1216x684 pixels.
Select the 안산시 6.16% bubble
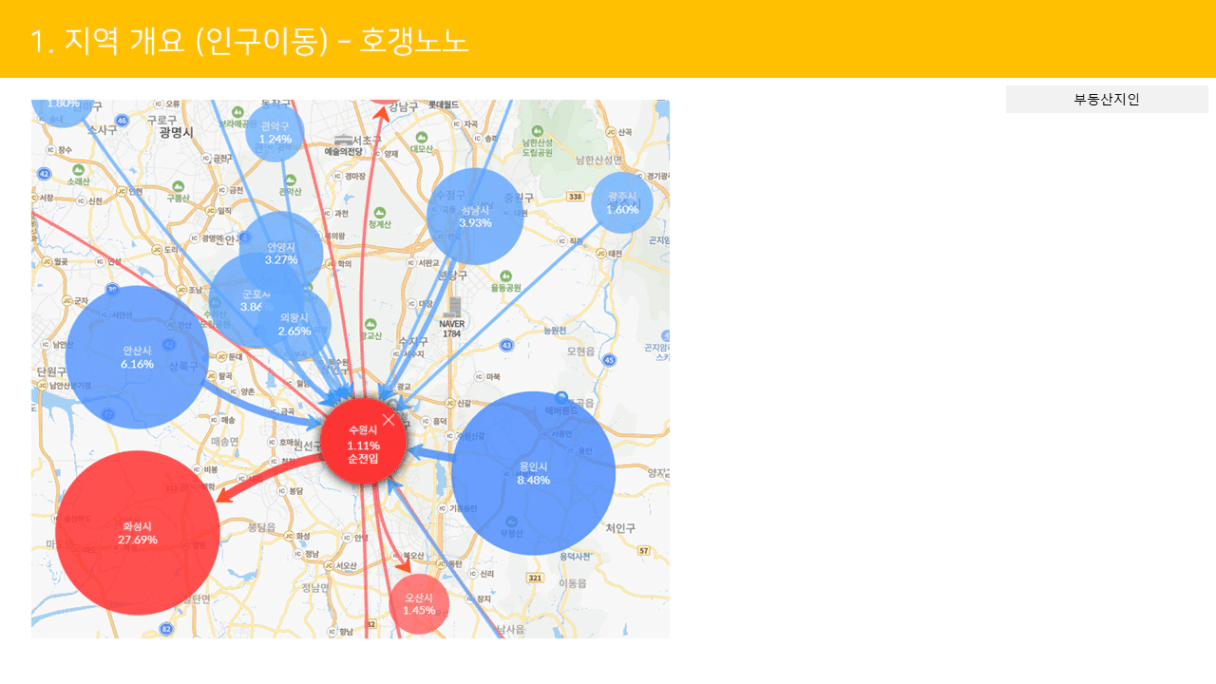(x=137, y=357)
